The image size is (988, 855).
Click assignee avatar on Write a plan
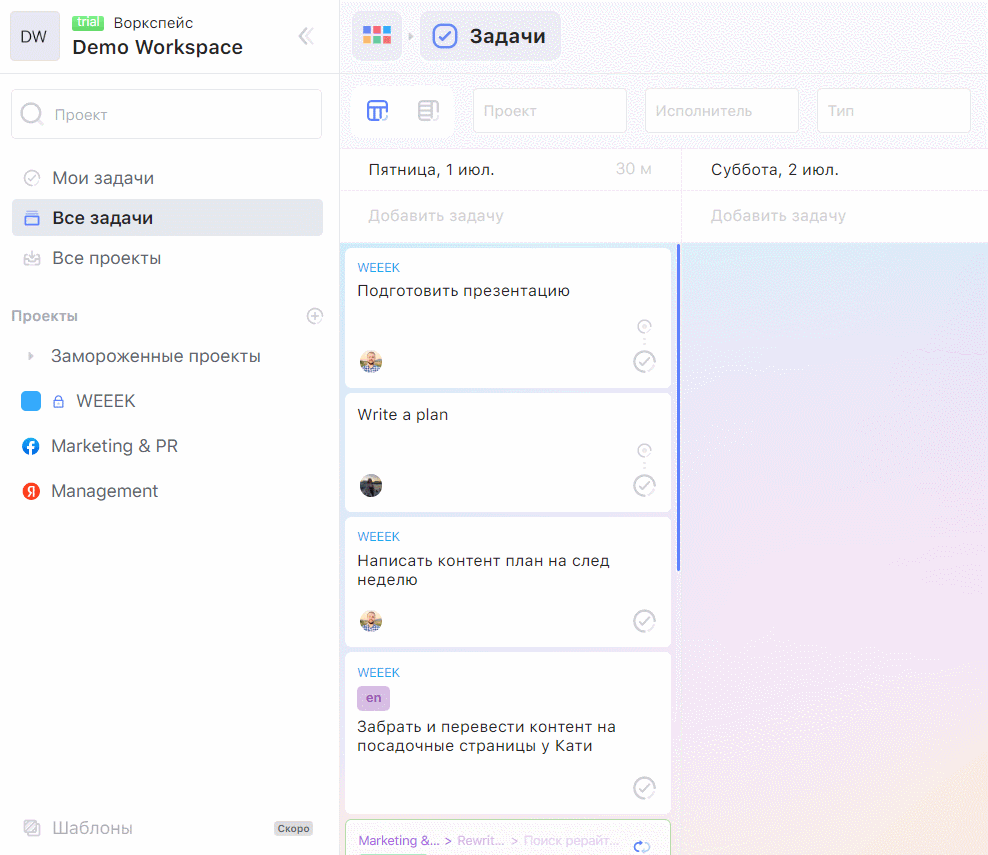[371, 486]
